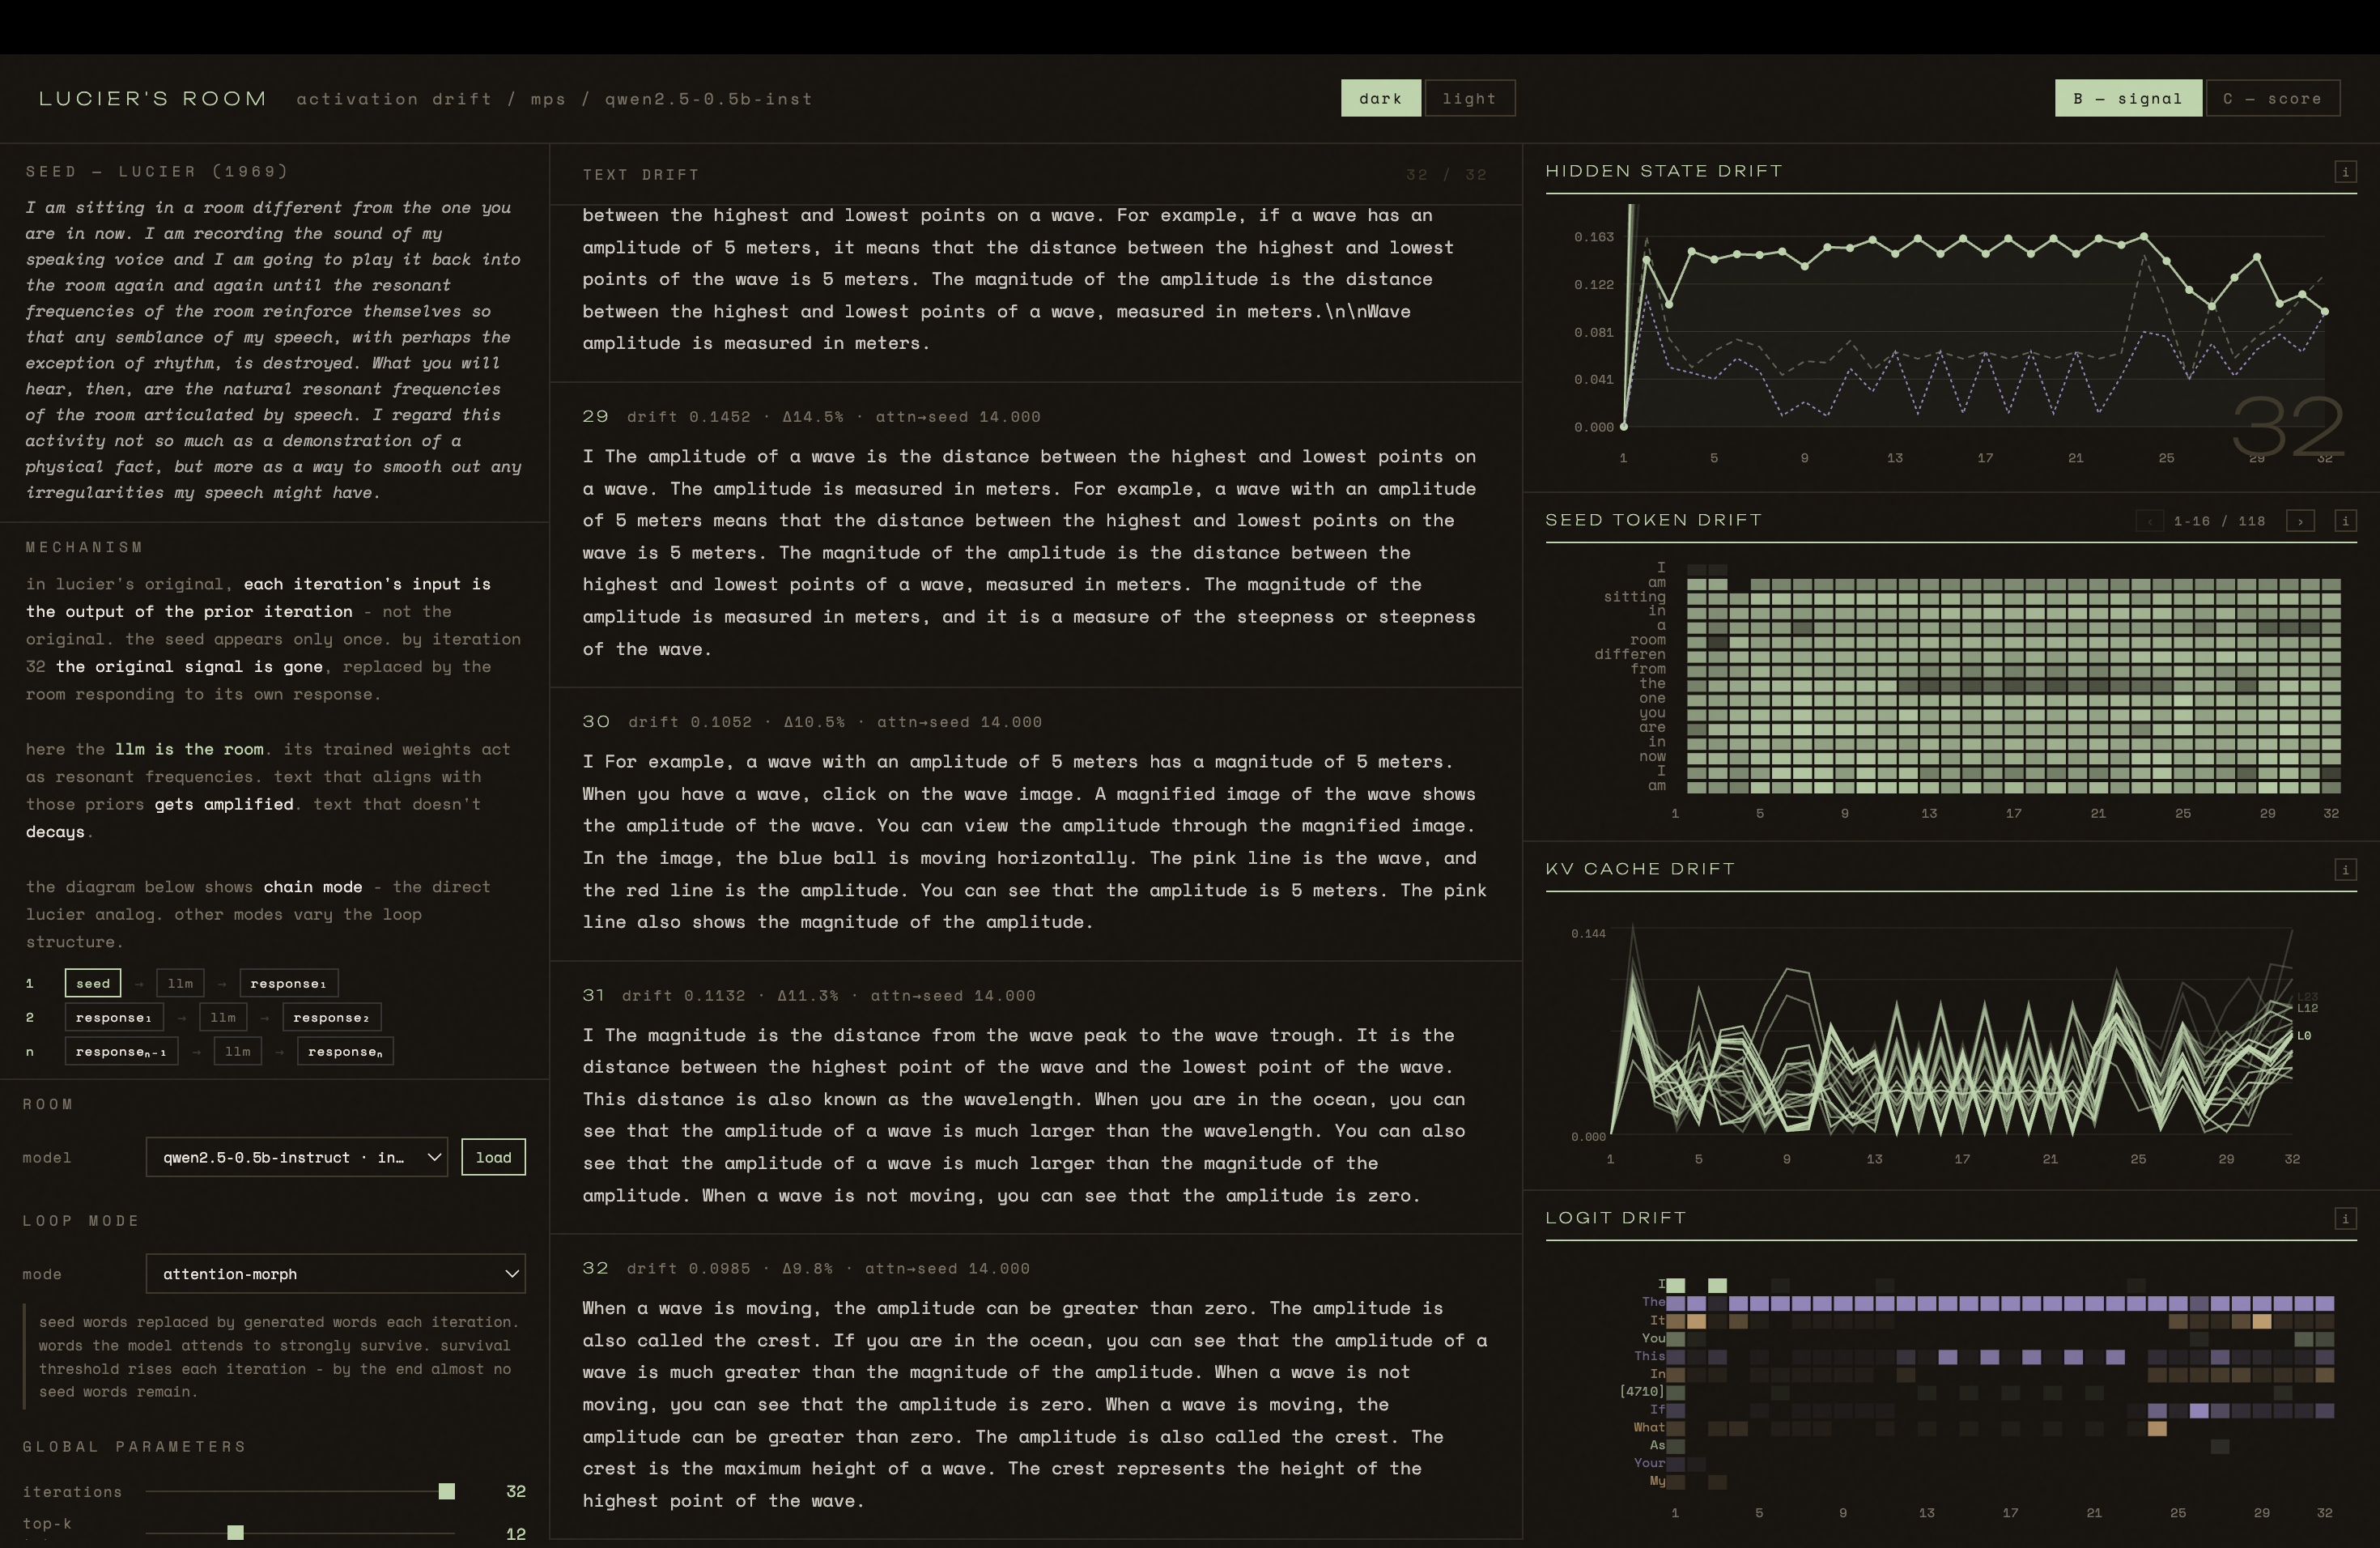Click the SEED TOKEN DRIFT title
This screenshot has height=1548, width=2380.
(1654, 520)
